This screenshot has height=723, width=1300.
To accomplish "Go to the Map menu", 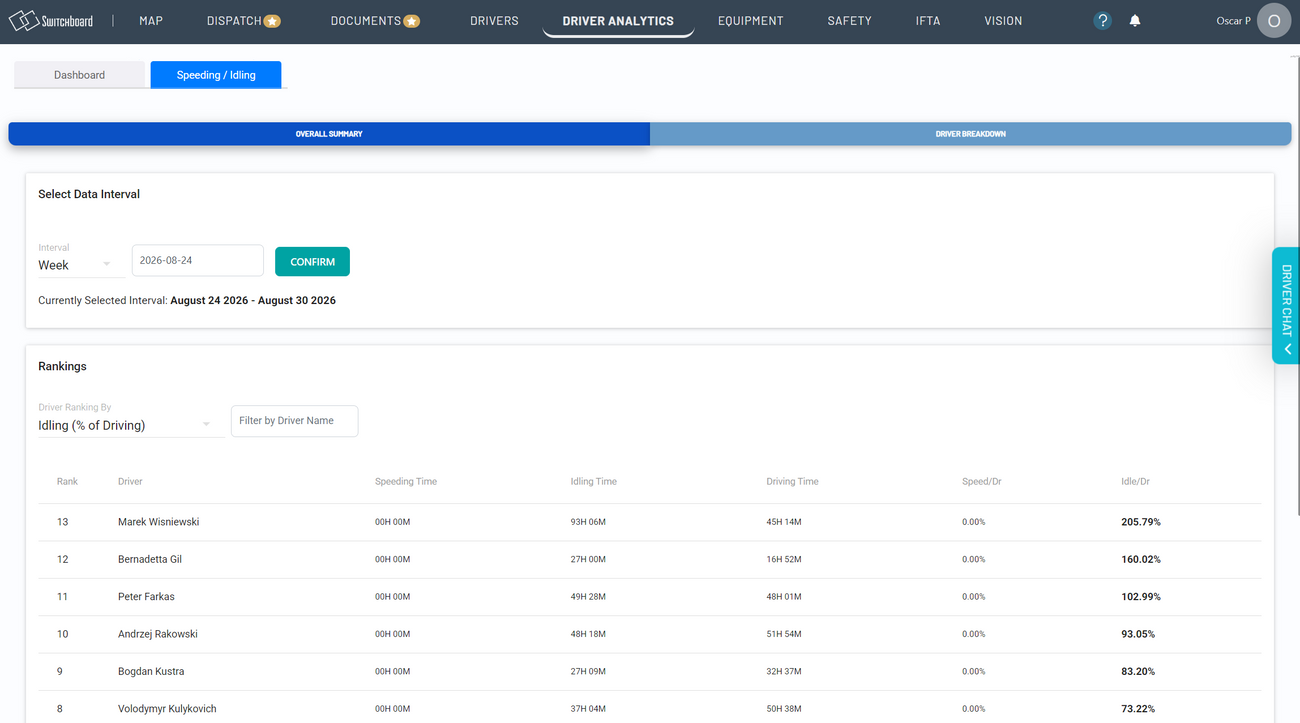I will point(151,20).
